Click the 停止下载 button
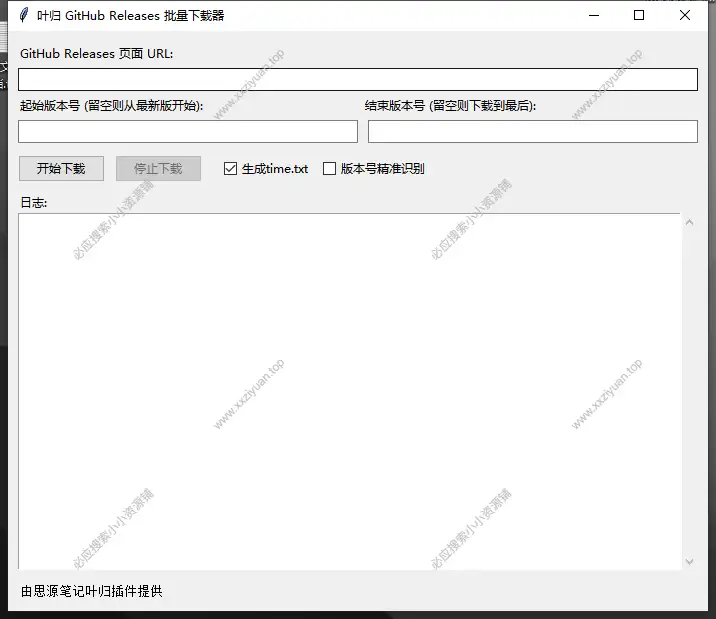 (x=158, y=168)
